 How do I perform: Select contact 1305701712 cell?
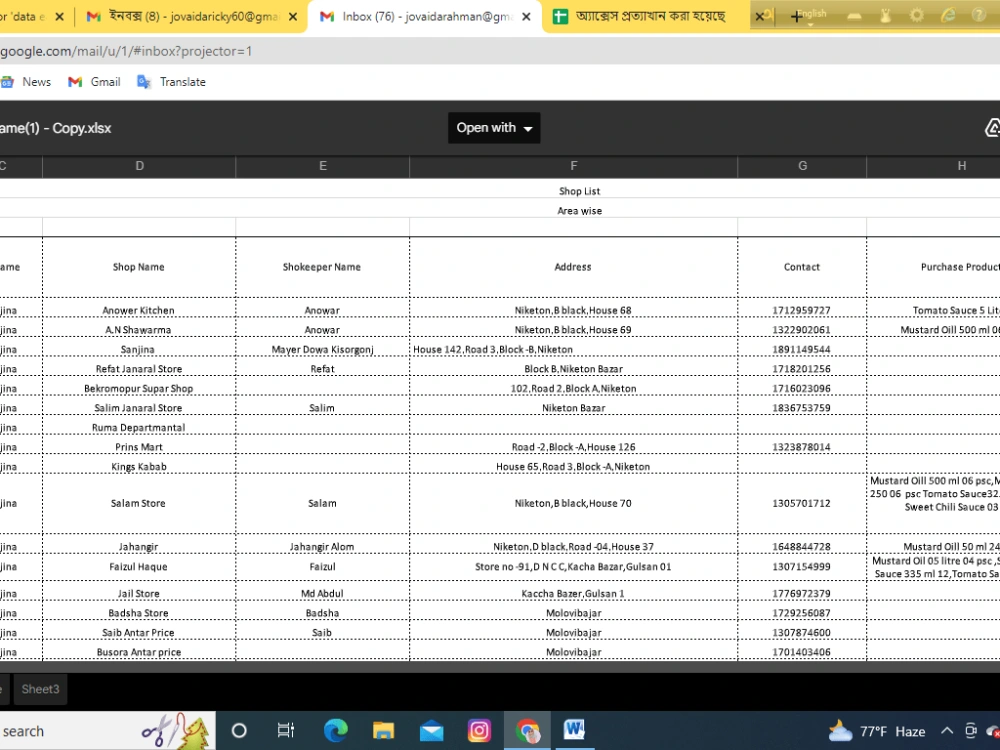[802, 503]
